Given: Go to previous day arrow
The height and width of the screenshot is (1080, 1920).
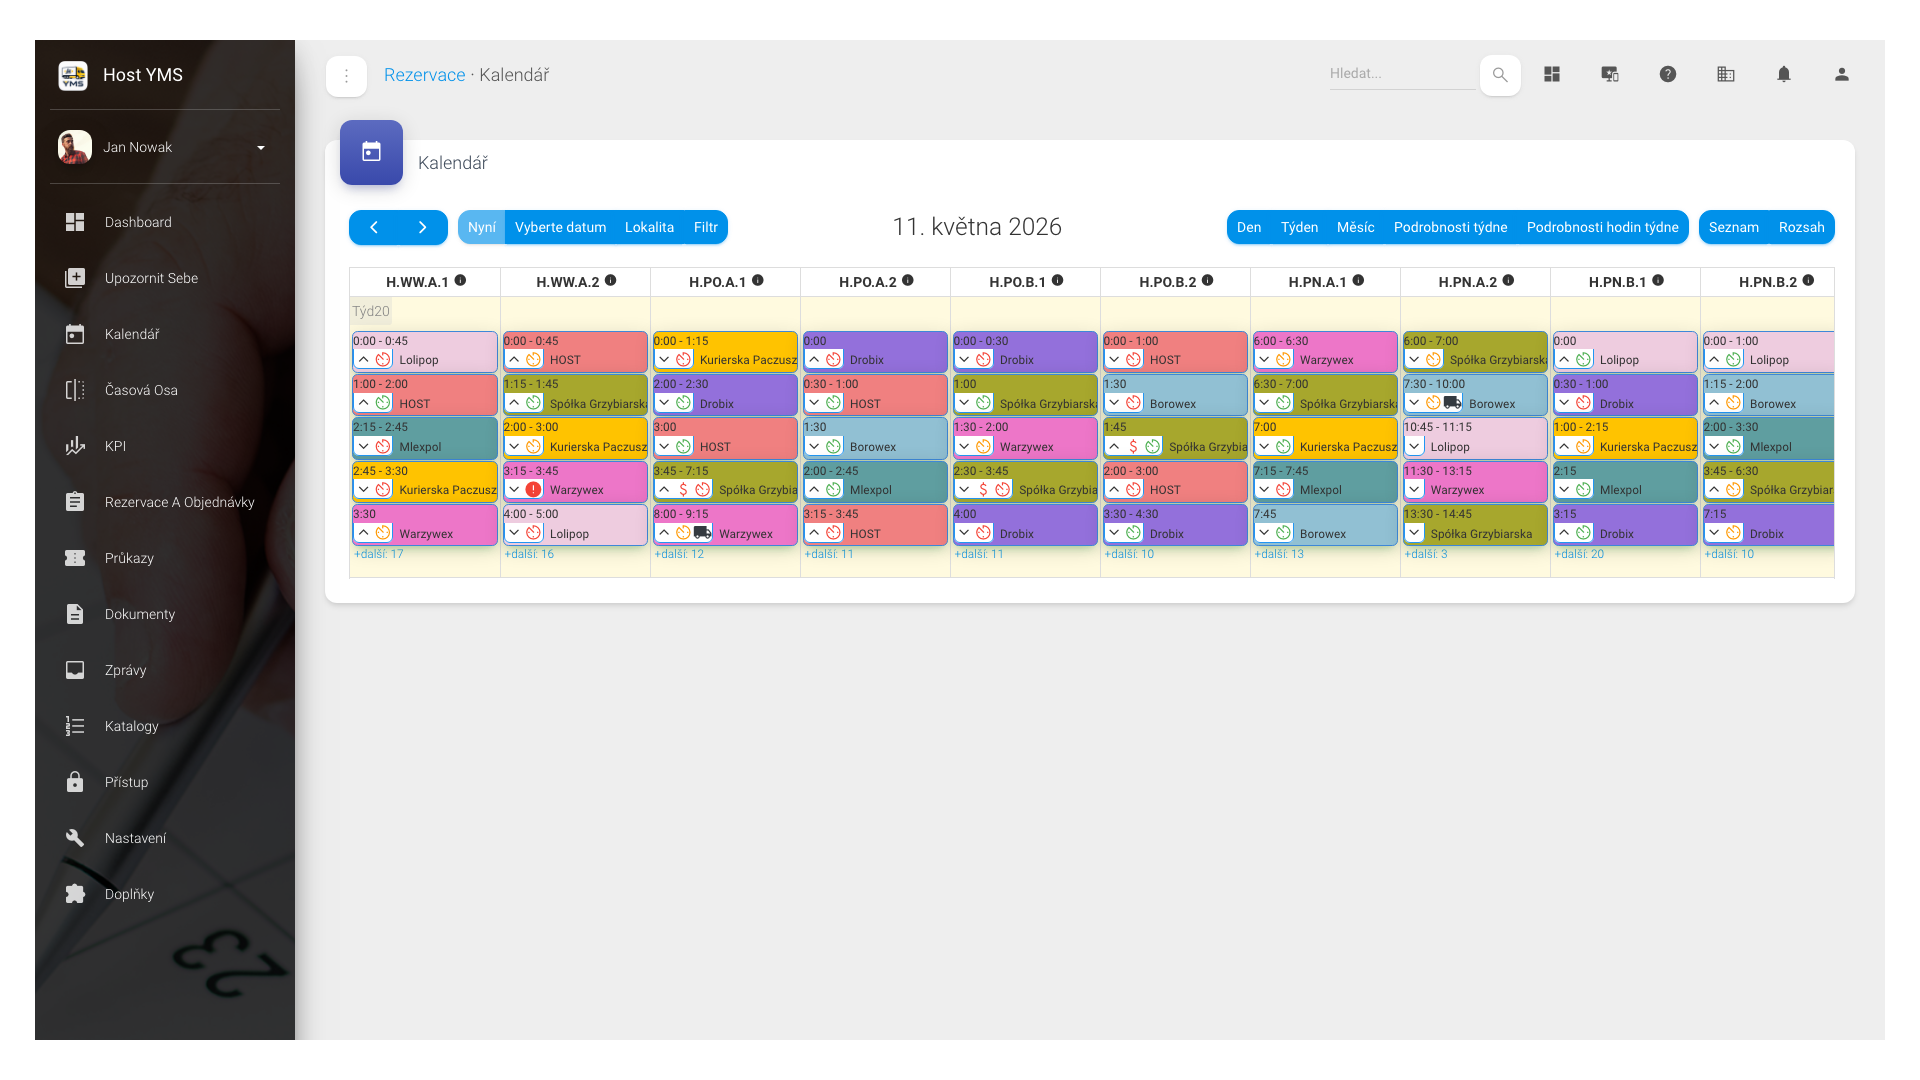Looking at the screenshot, I should click(x=374, y=227).
